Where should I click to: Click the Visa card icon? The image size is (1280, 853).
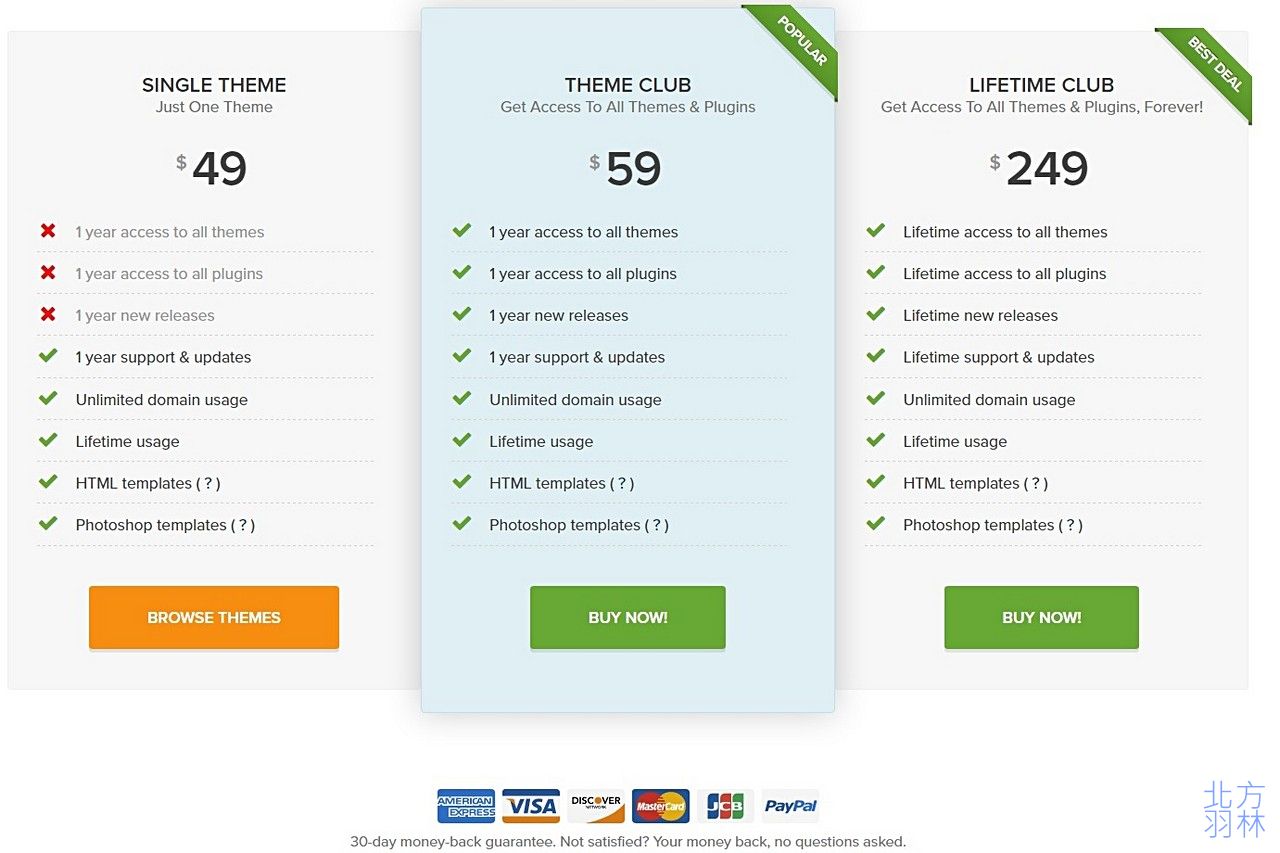point(531,806)
